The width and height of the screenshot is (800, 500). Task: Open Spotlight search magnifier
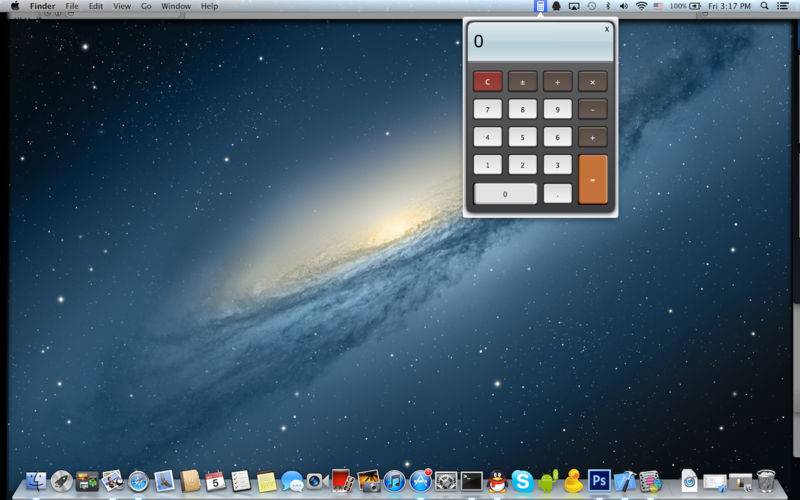[x=764, y=6]
